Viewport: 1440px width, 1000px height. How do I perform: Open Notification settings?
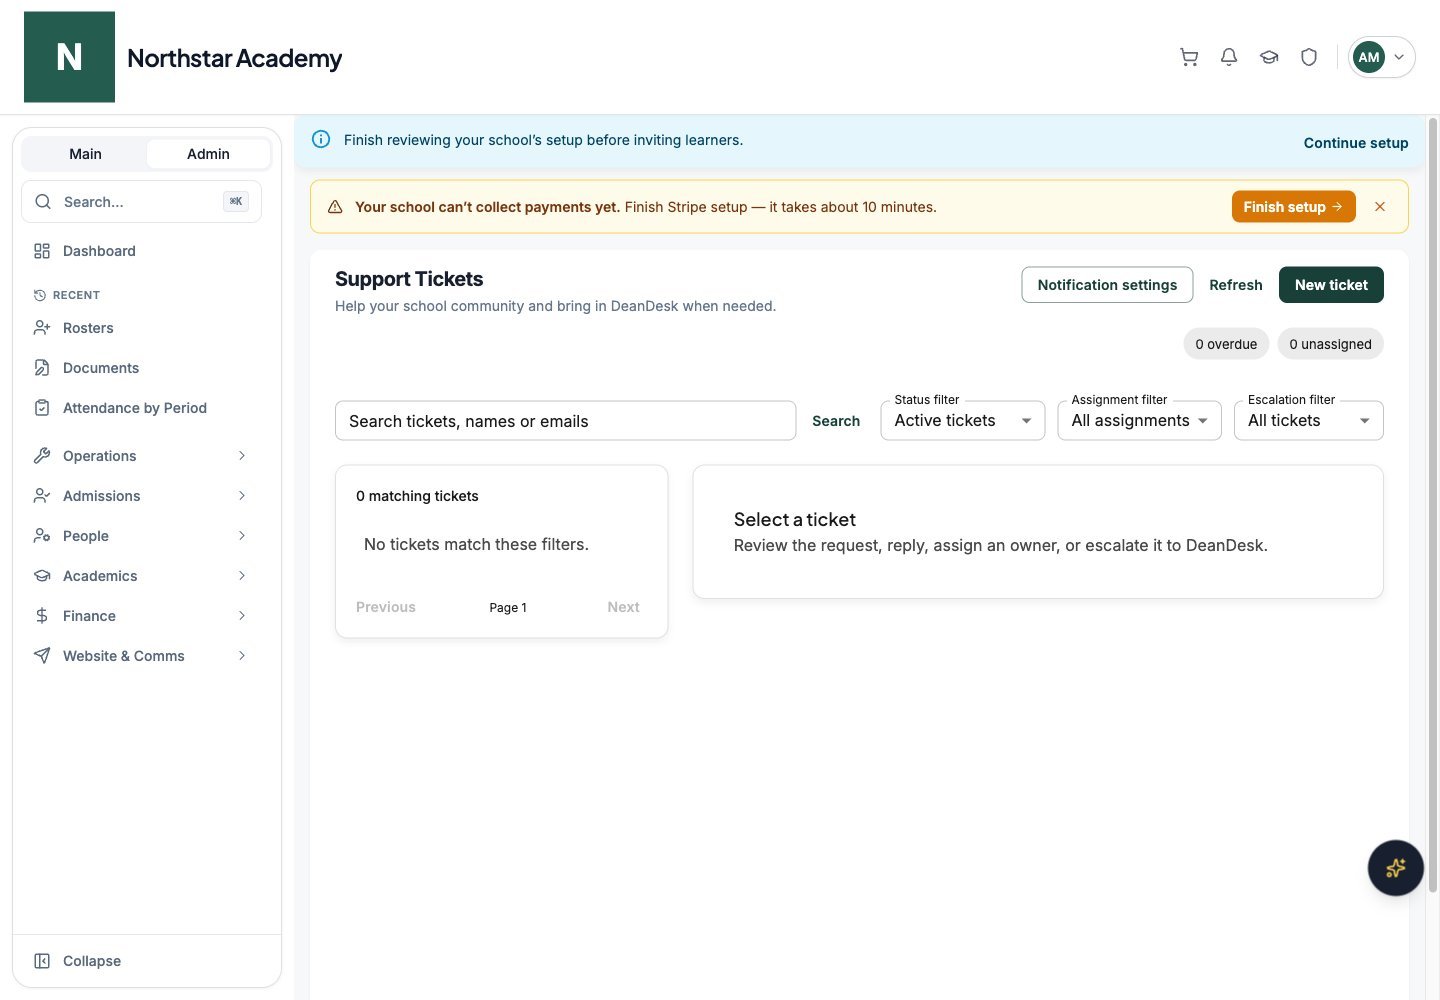click(1107, 285)
